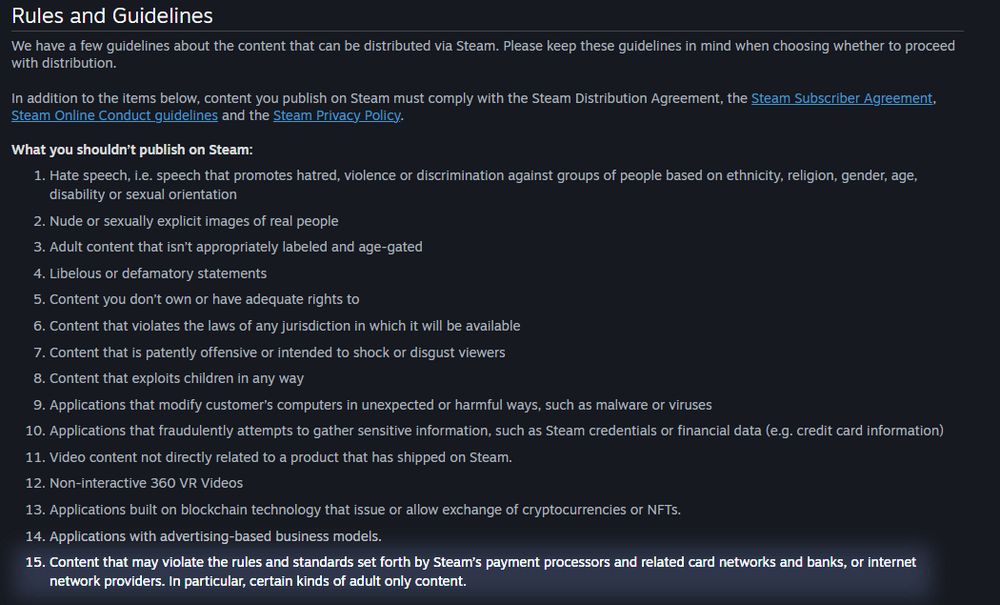Image resolution: width=1000 pixels, height=605 pixels.
Task: Open the Steam Privacy Policy link
Action: tap(337, 115)
